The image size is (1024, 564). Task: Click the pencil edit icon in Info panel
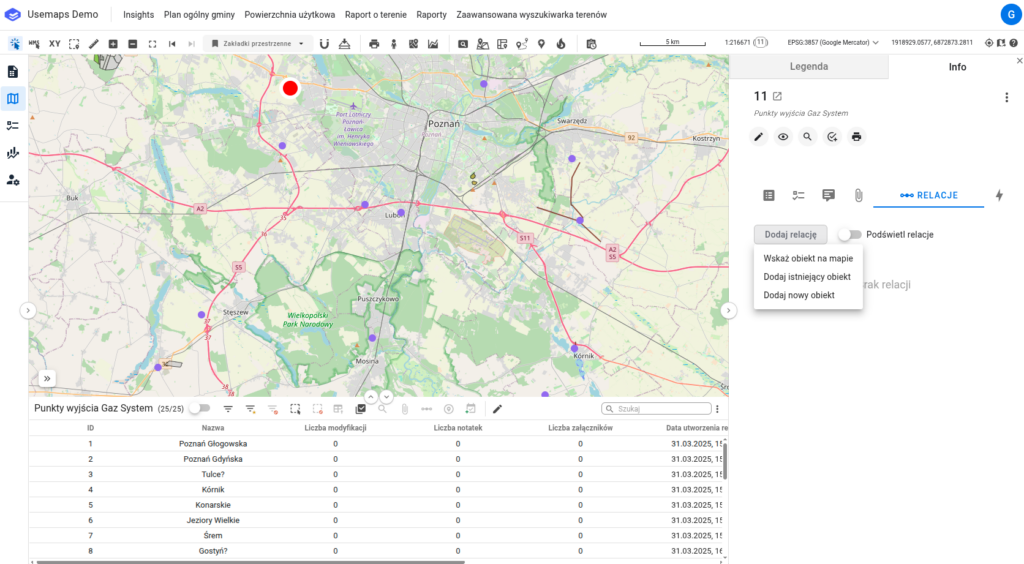coord(759,137)
